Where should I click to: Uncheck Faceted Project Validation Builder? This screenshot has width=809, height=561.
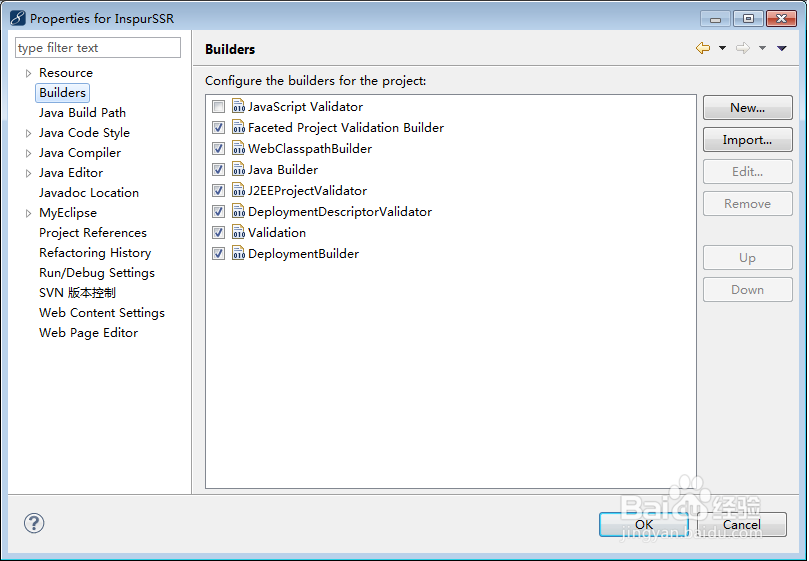click(219, 127)
